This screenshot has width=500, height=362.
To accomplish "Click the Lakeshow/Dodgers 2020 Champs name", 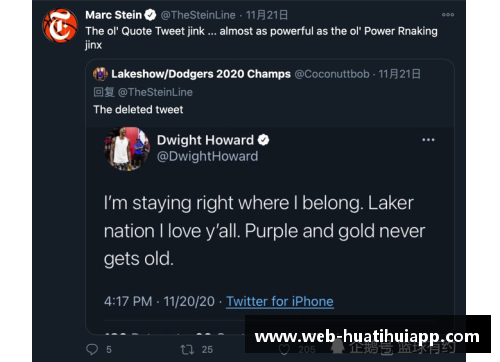I will [201, 74].
